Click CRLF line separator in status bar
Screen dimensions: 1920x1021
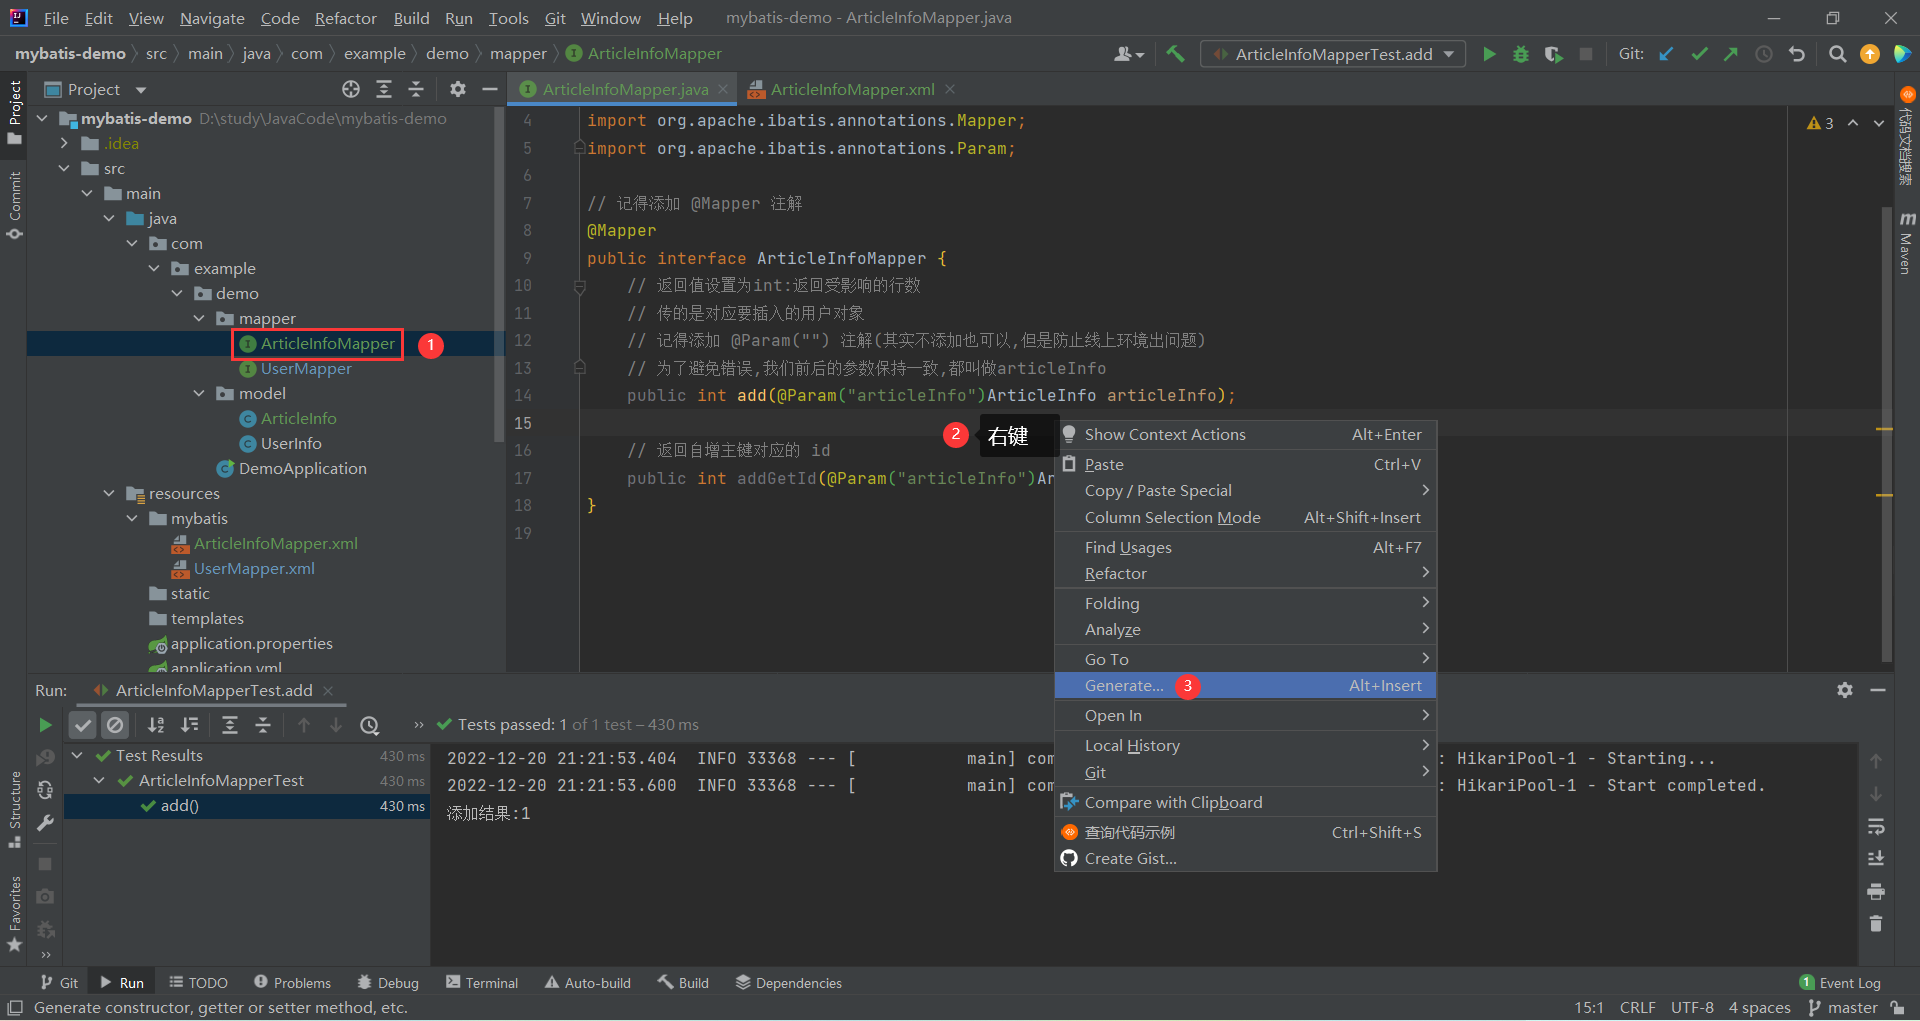pos(1638,1007)
